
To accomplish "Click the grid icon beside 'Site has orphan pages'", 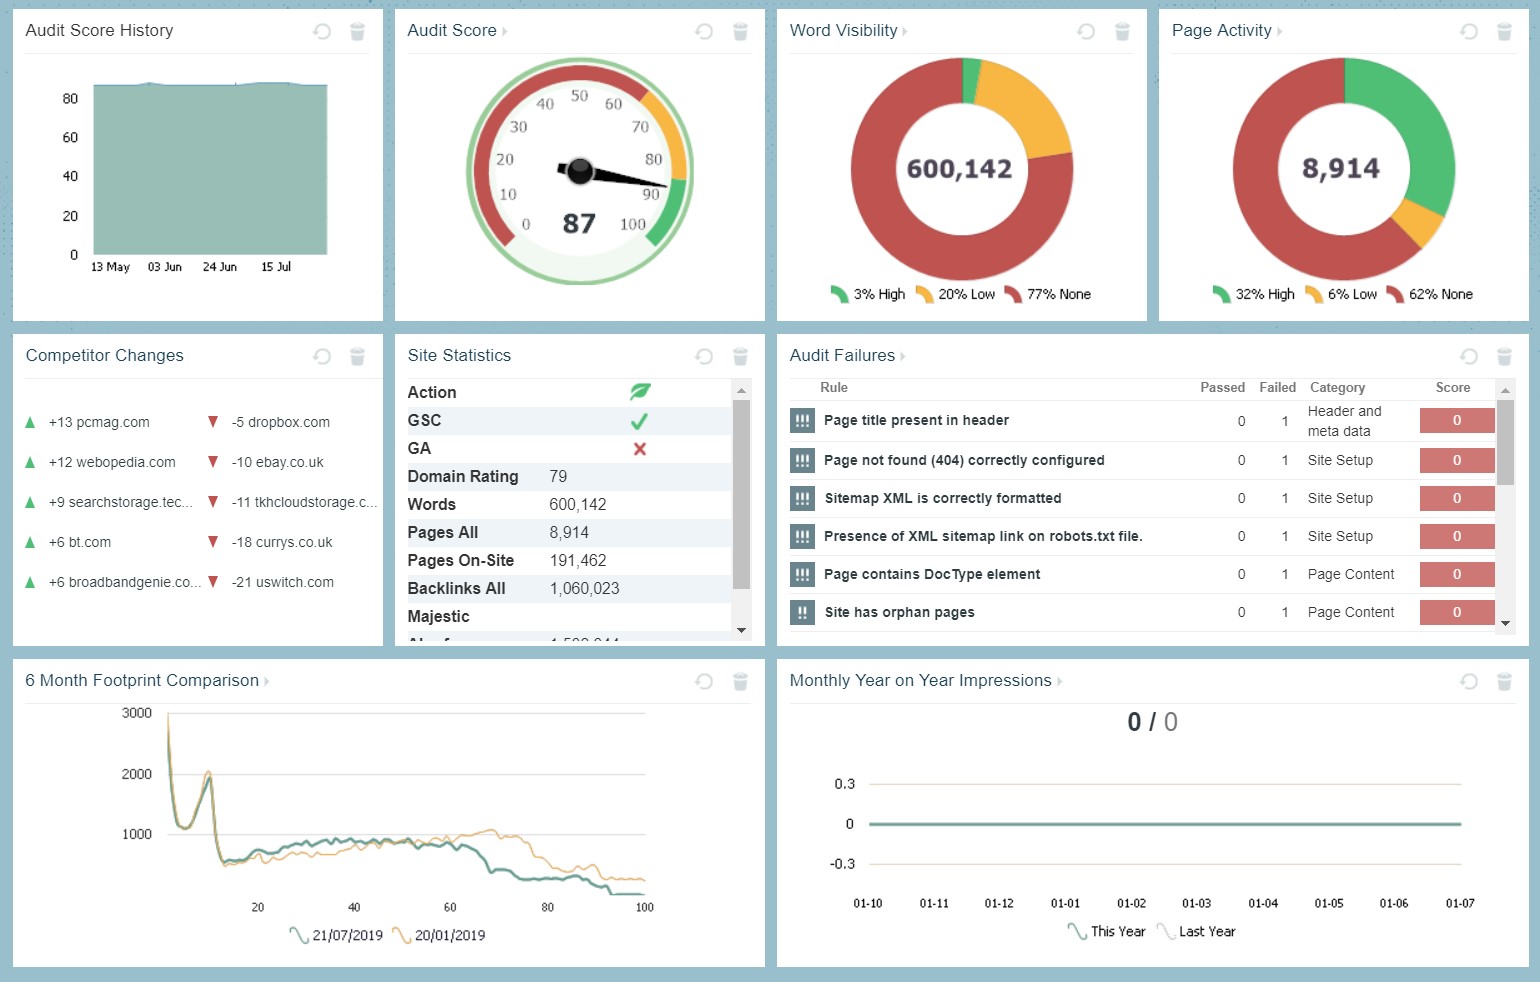I will click(802, 612).
